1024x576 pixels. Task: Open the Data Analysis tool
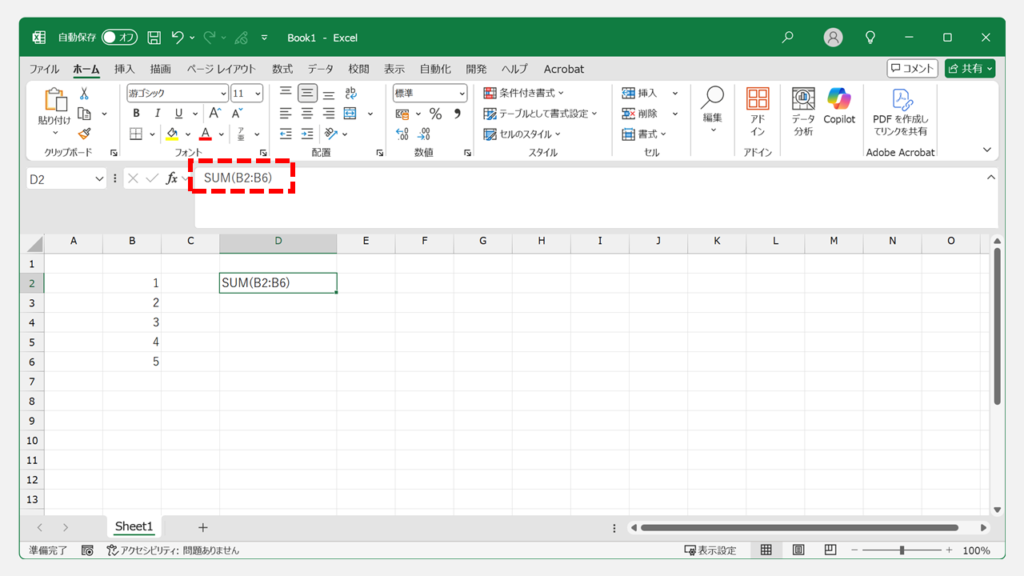pos(803,112)
